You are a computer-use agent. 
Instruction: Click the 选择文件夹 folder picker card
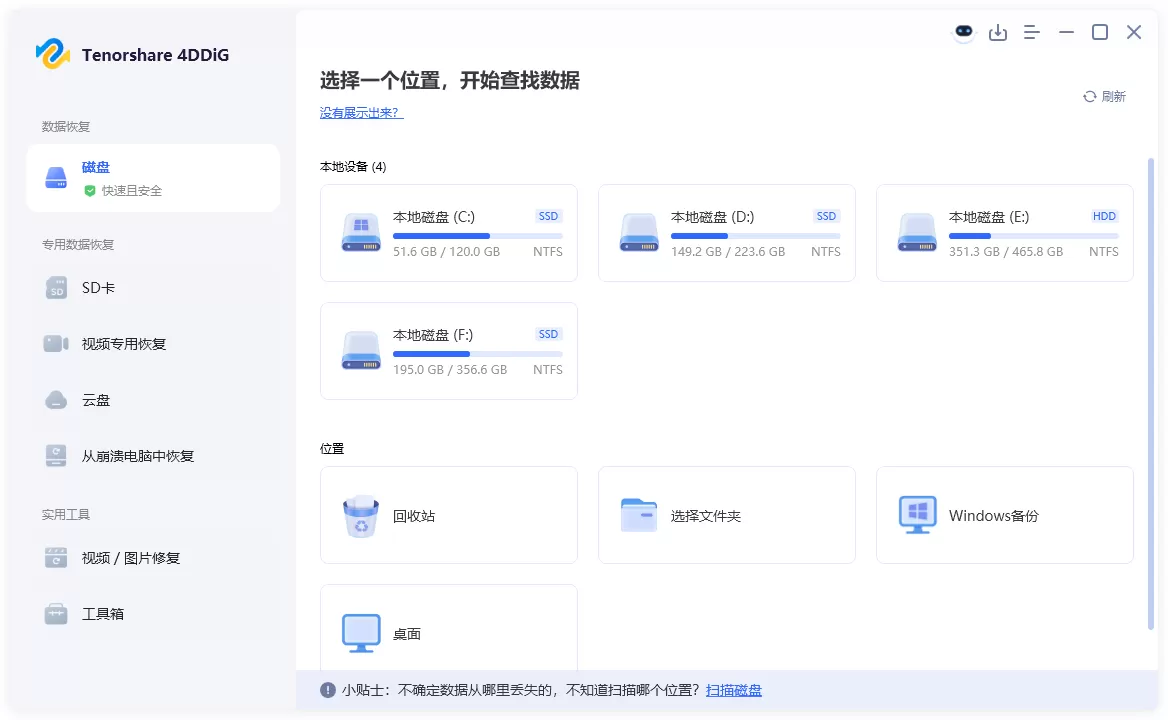coord(726,515)
